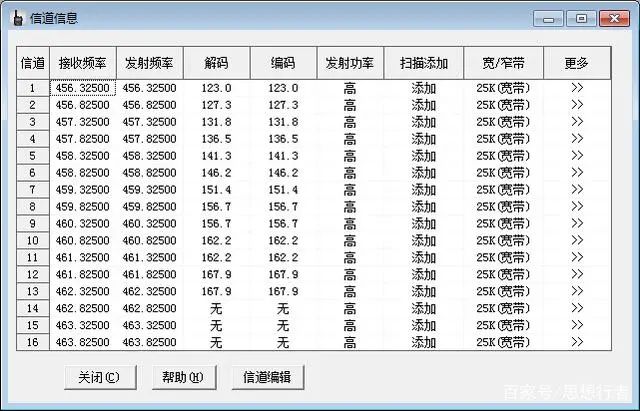Select channel 12 decode value 167.9
Screen dimensions: 640x411
tap(217, 274)
